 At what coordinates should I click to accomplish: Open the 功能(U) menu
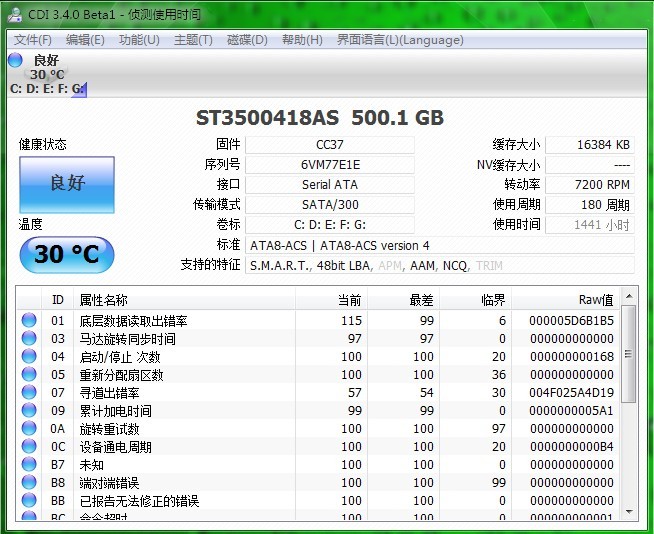pyautogui.click(x=139, y=40)
